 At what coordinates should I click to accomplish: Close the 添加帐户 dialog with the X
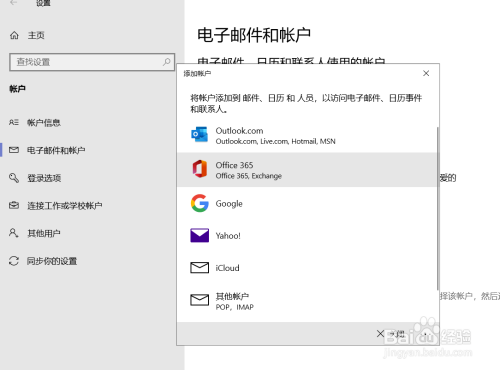(426, 73)
